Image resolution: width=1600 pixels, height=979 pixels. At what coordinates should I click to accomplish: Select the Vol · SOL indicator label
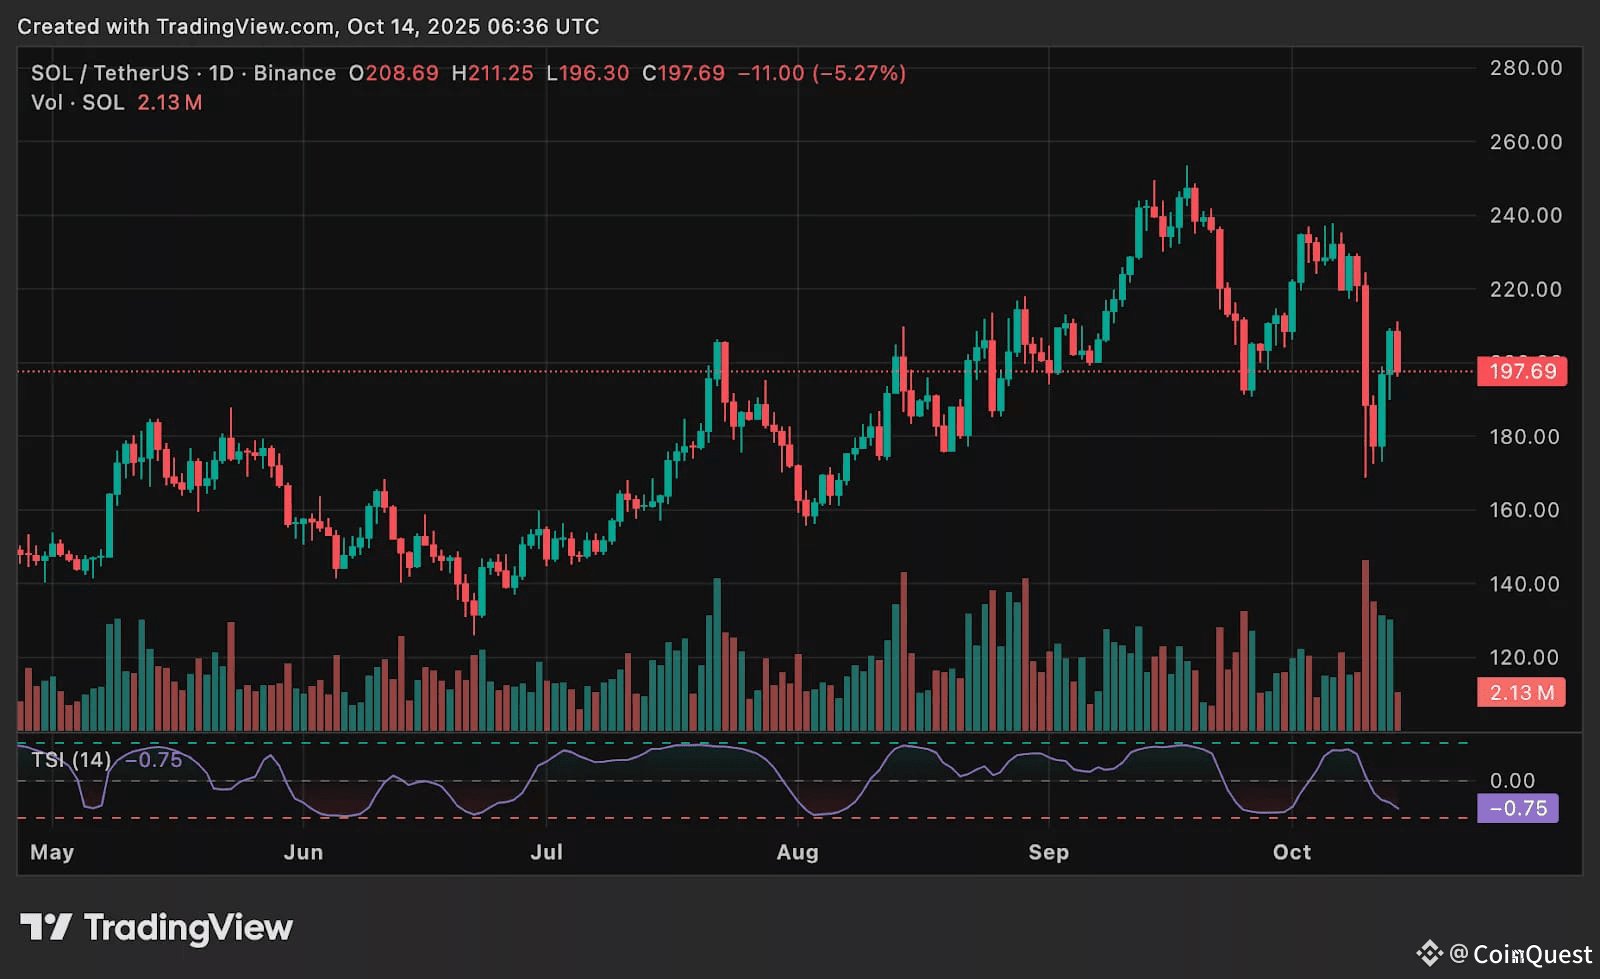(x=77, y=102)
